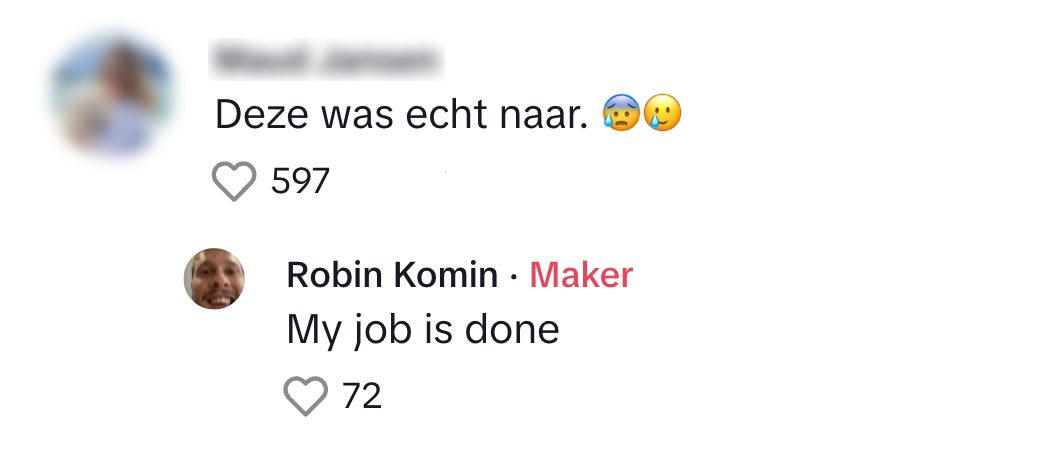Click the Robin Komin username

tap(392, 275)
